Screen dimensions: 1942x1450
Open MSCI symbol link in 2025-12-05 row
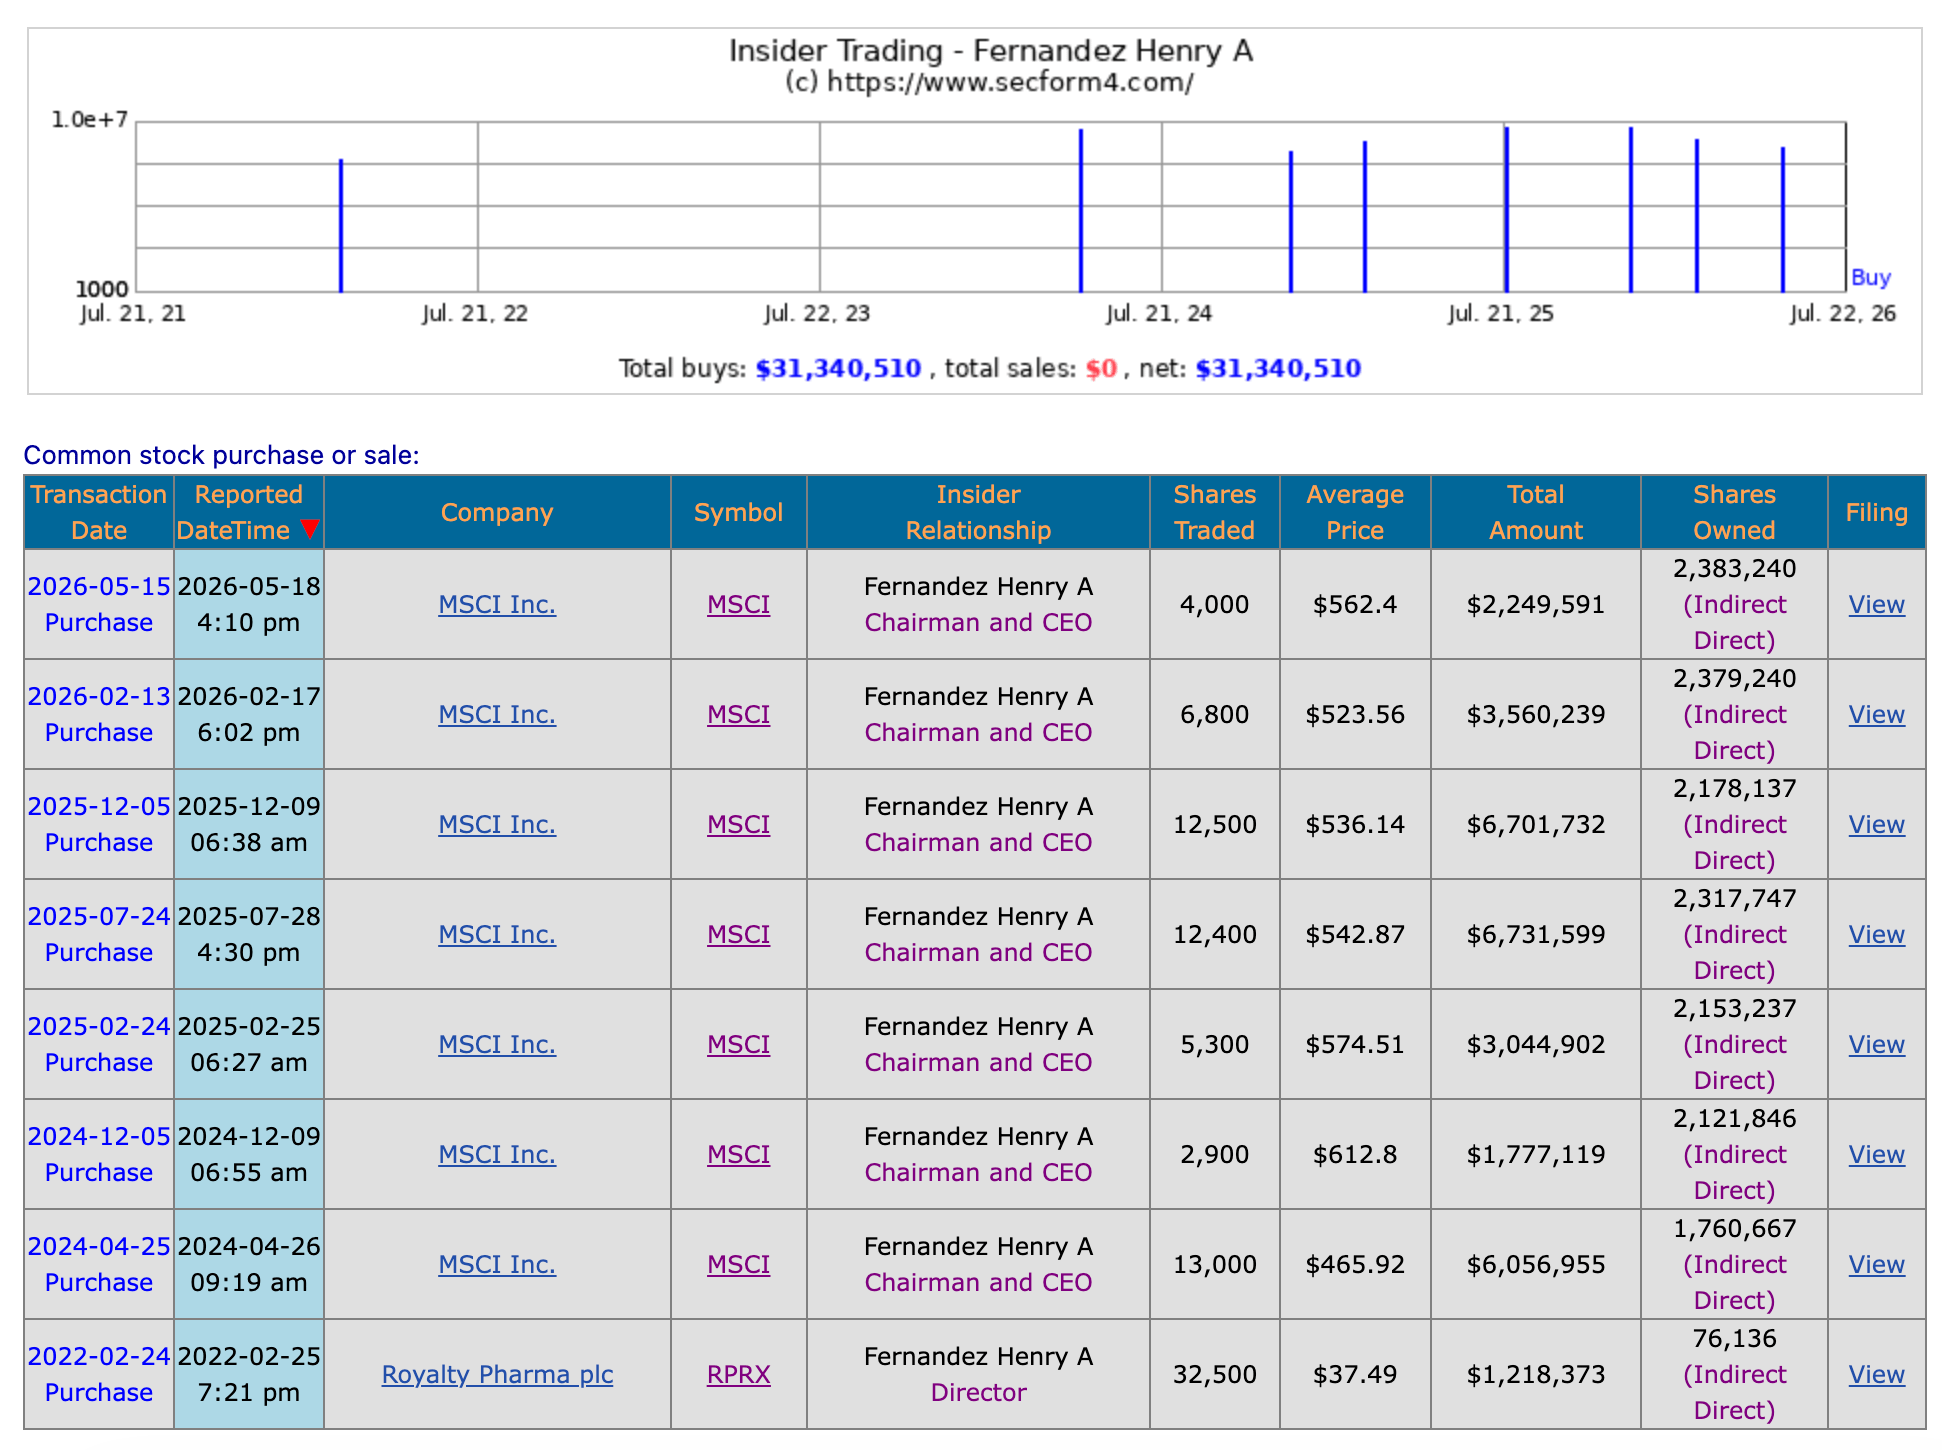(x=739, y=824)
